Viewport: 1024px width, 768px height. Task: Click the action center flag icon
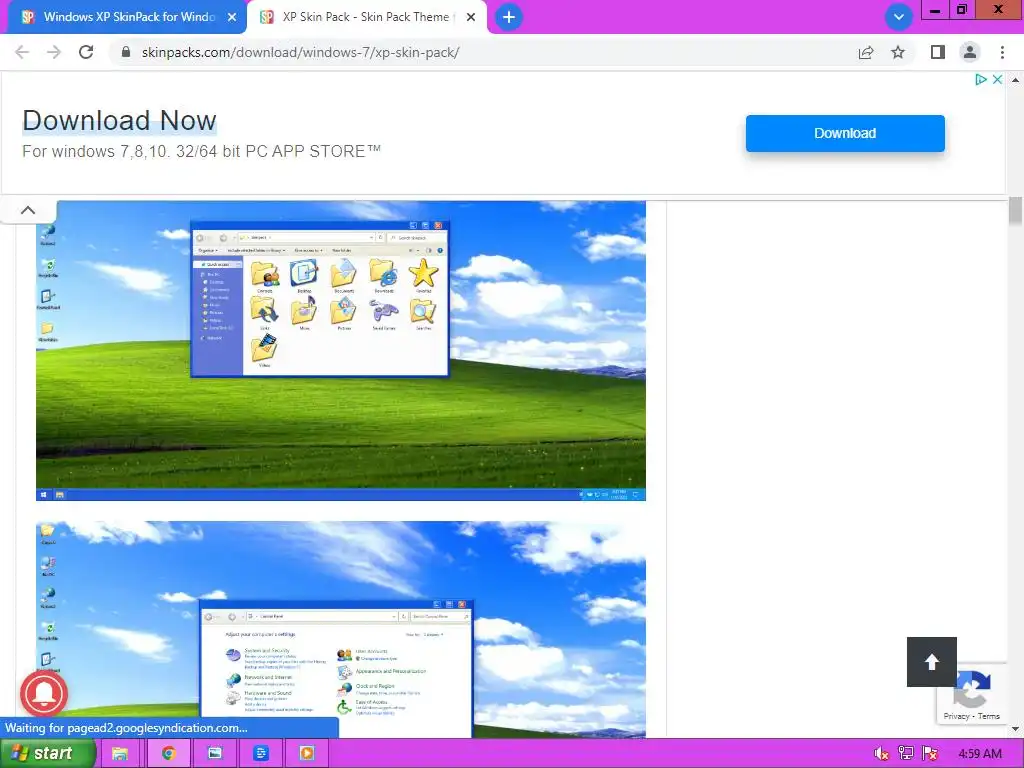coord(930,754)
